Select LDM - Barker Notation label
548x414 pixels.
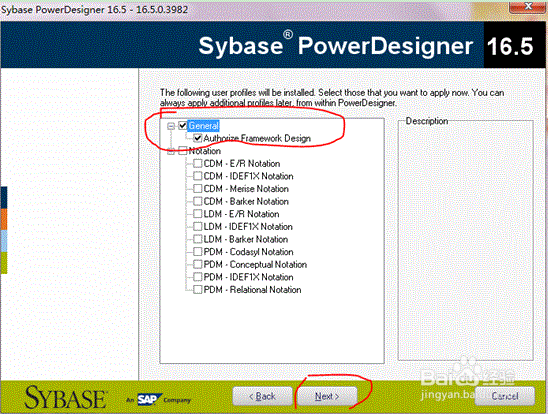246,239
